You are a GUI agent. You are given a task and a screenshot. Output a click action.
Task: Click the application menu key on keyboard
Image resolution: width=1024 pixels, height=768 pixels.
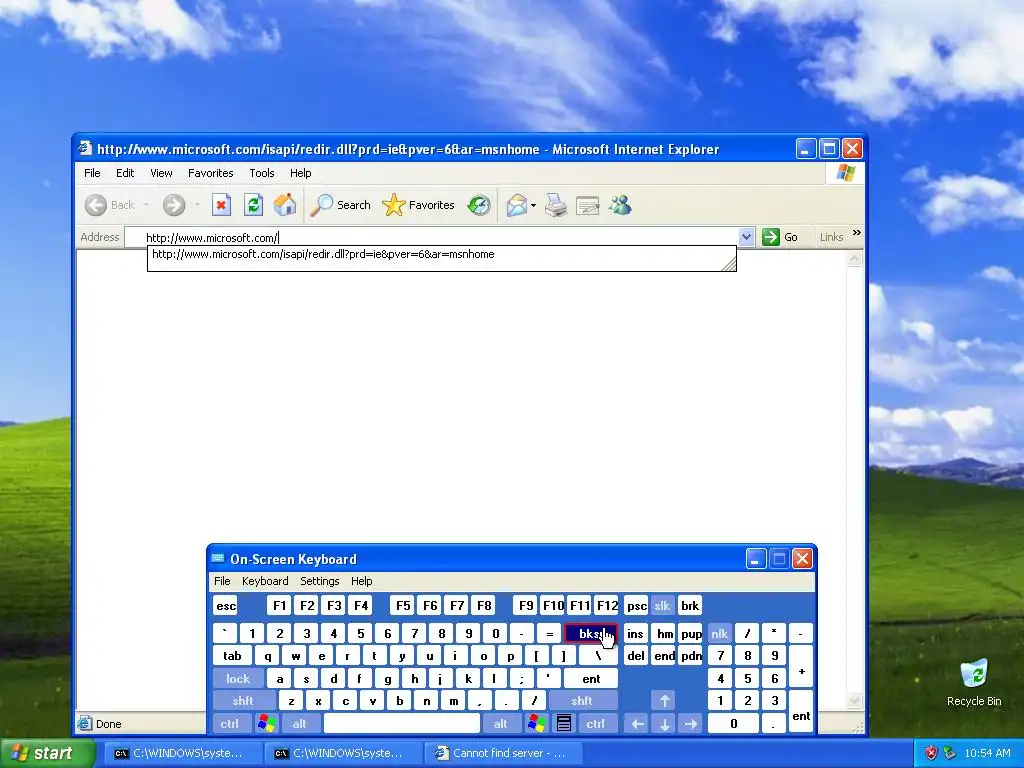point(564,724)
